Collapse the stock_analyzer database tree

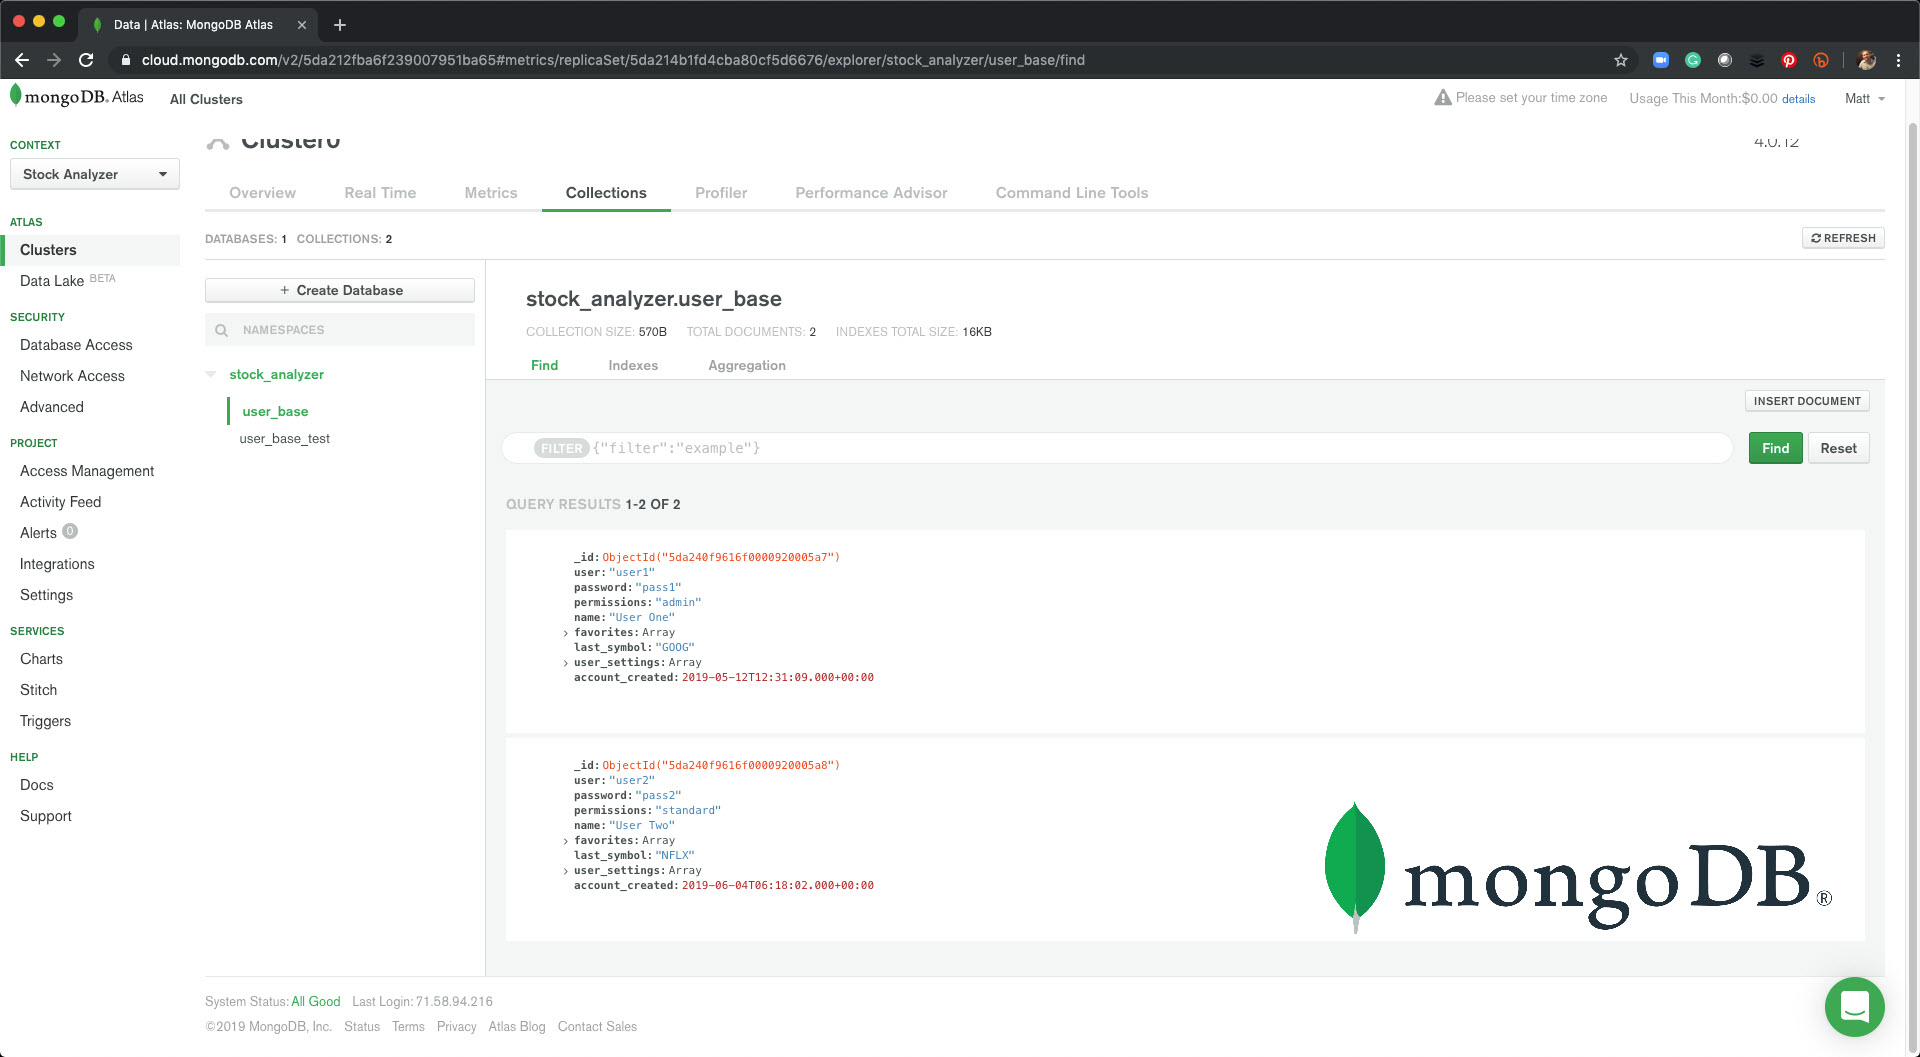click(211, 374)
